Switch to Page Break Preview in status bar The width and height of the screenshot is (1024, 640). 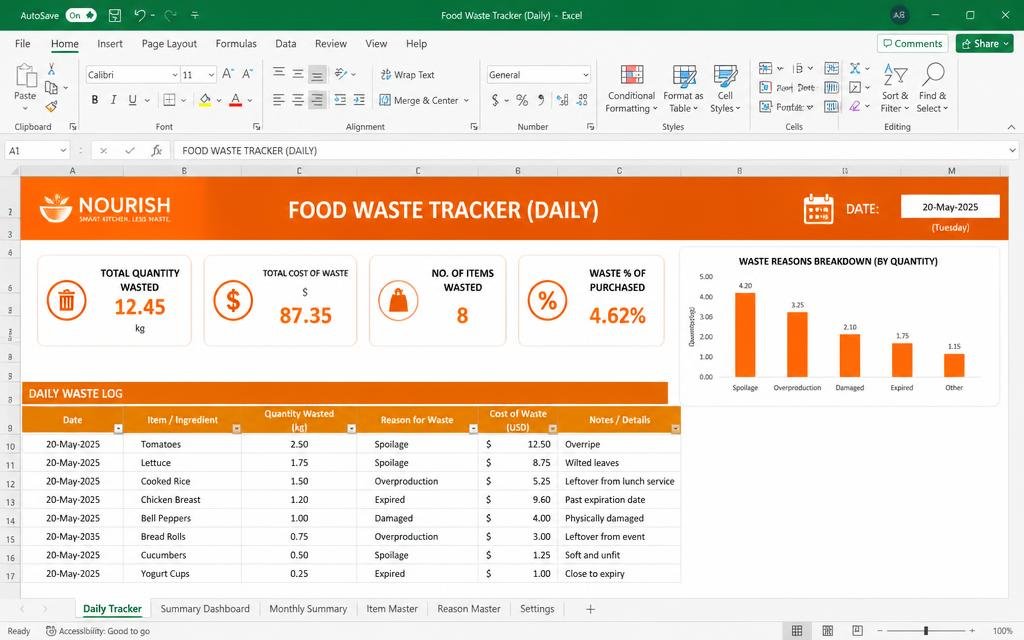tap(857, 630)
